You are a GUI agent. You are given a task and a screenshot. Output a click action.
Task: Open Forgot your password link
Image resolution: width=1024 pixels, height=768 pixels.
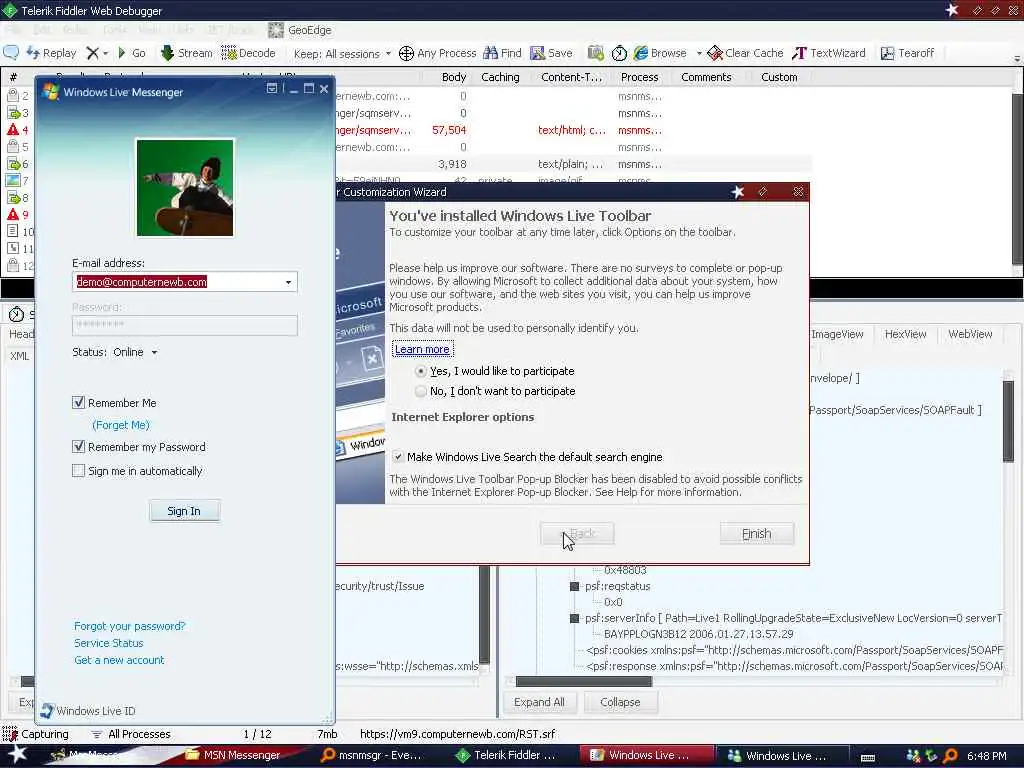(129, 626)
